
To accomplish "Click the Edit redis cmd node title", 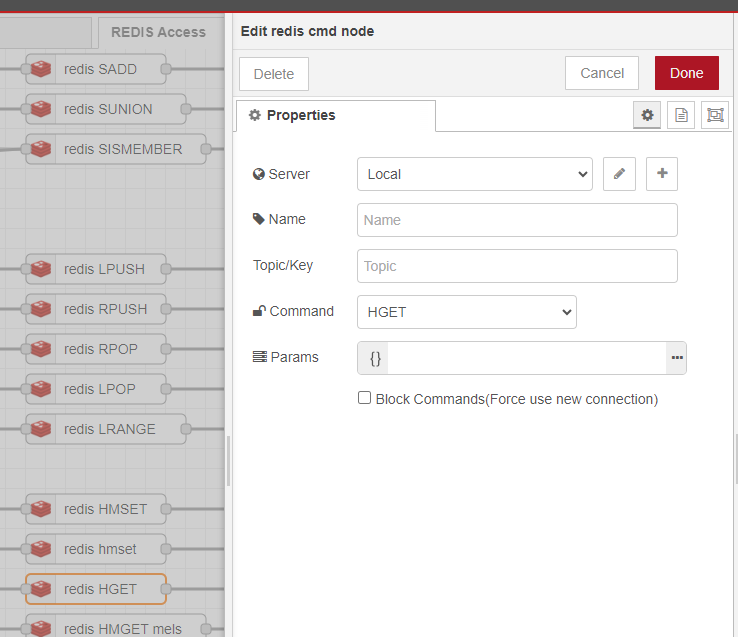I will [307, 31].
